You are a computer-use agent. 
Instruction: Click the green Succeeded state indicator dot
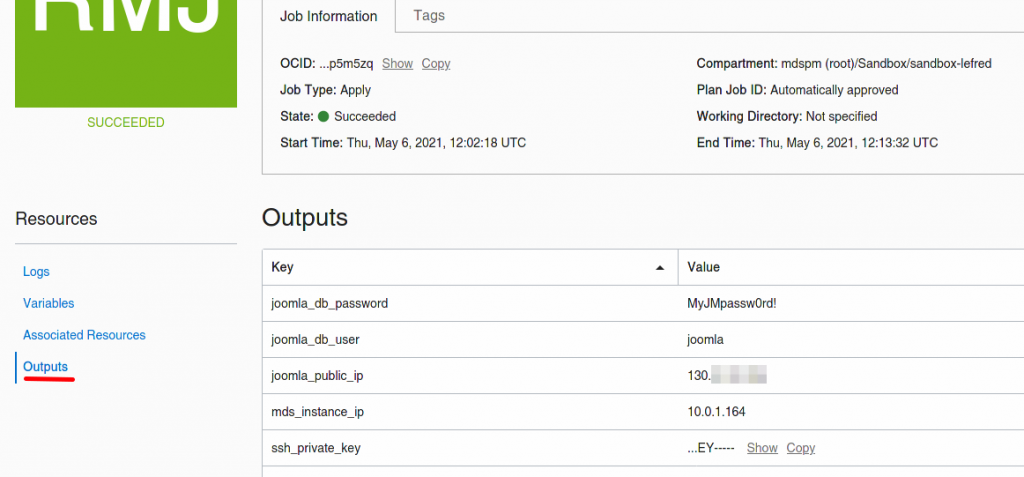click(x=323, y=117)
